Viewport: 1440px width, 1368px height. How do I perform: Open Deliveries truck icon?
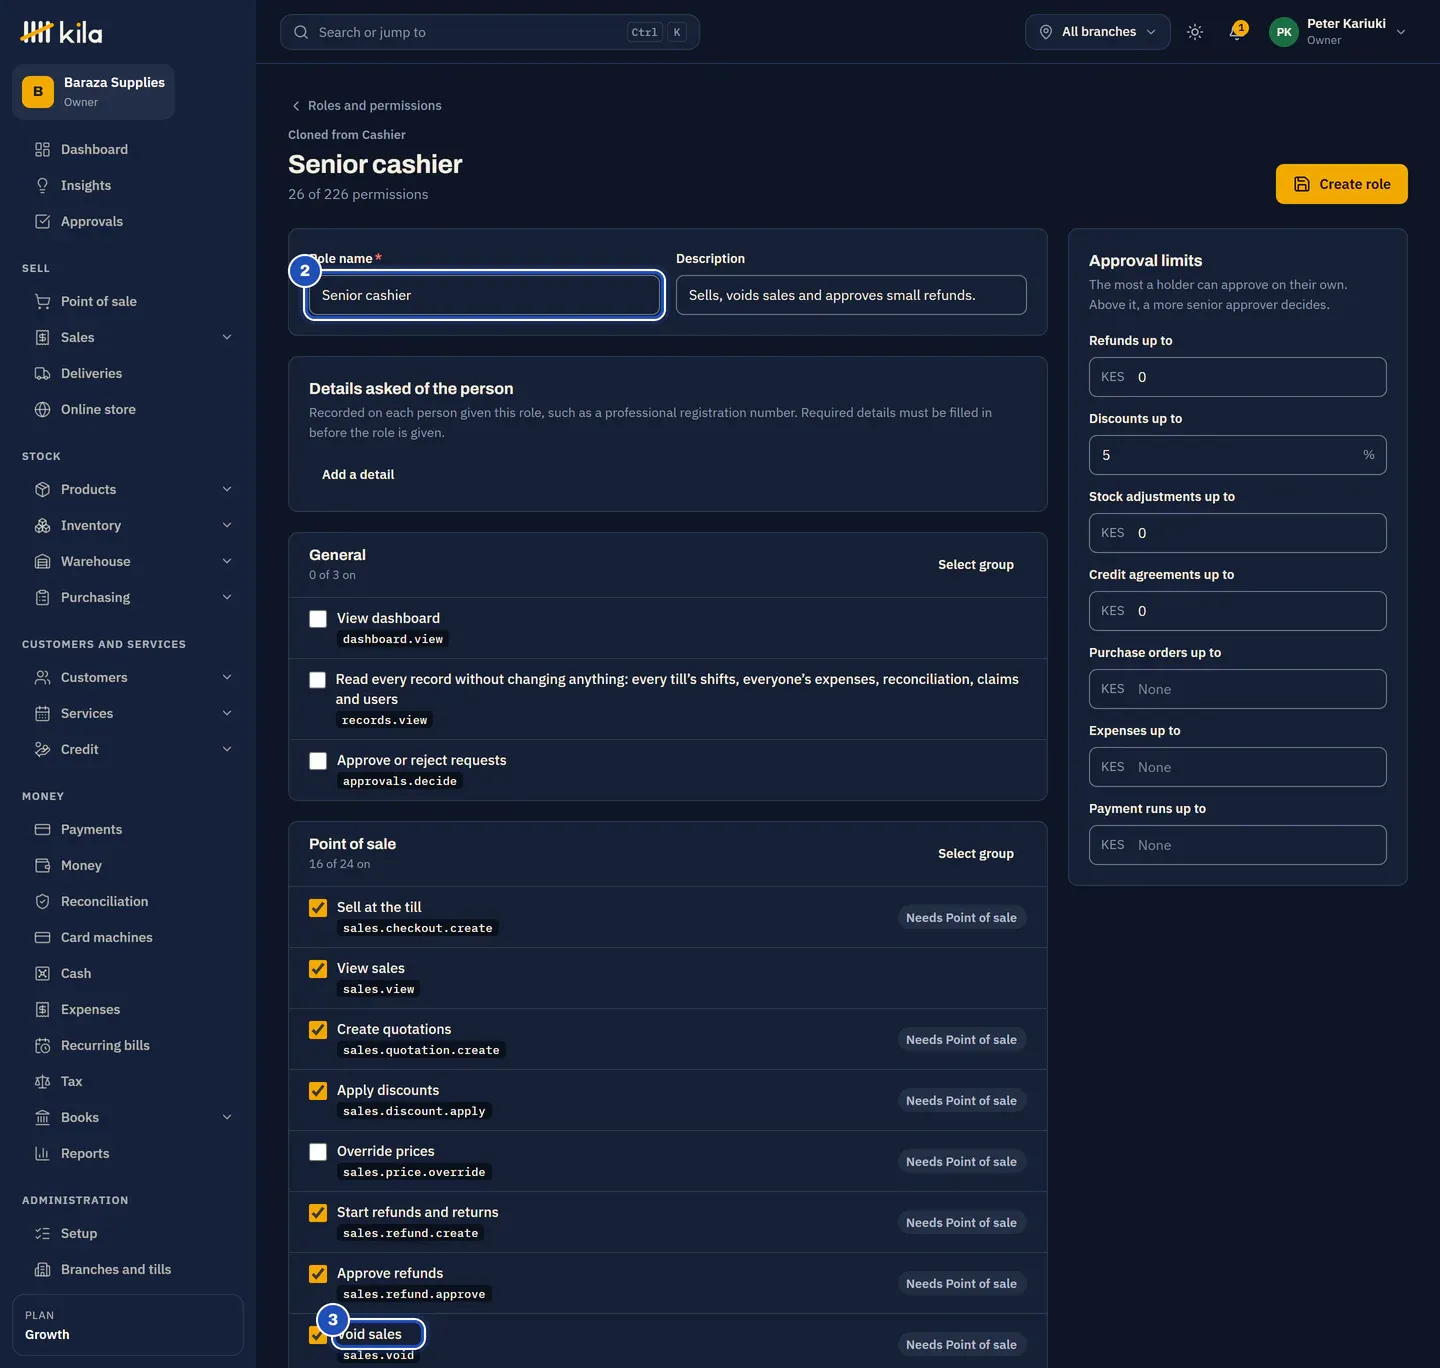coord(42,374)
